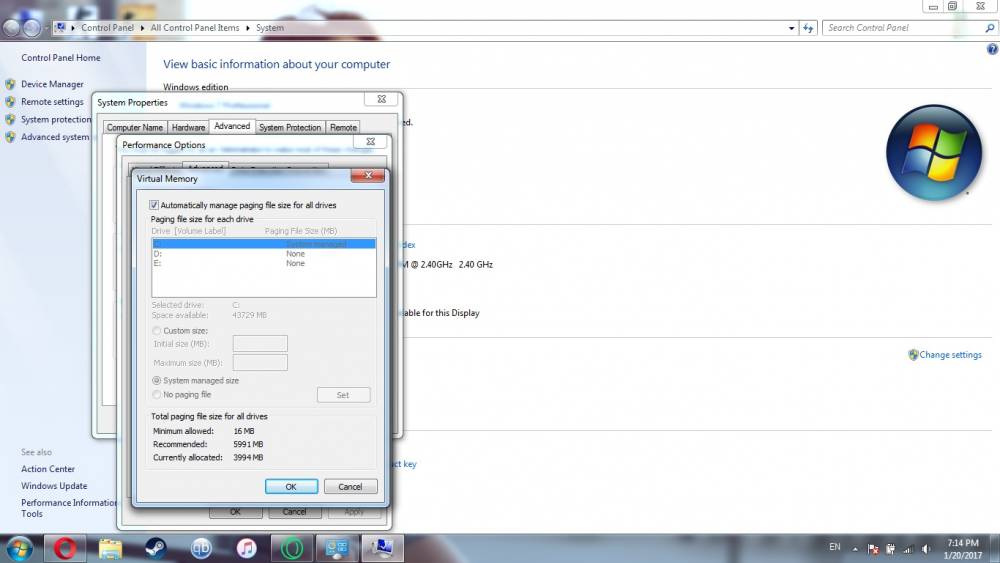Expand address bar history dropdown
1000x563 pixels.
pyautogui.click(x=791, y=28)
